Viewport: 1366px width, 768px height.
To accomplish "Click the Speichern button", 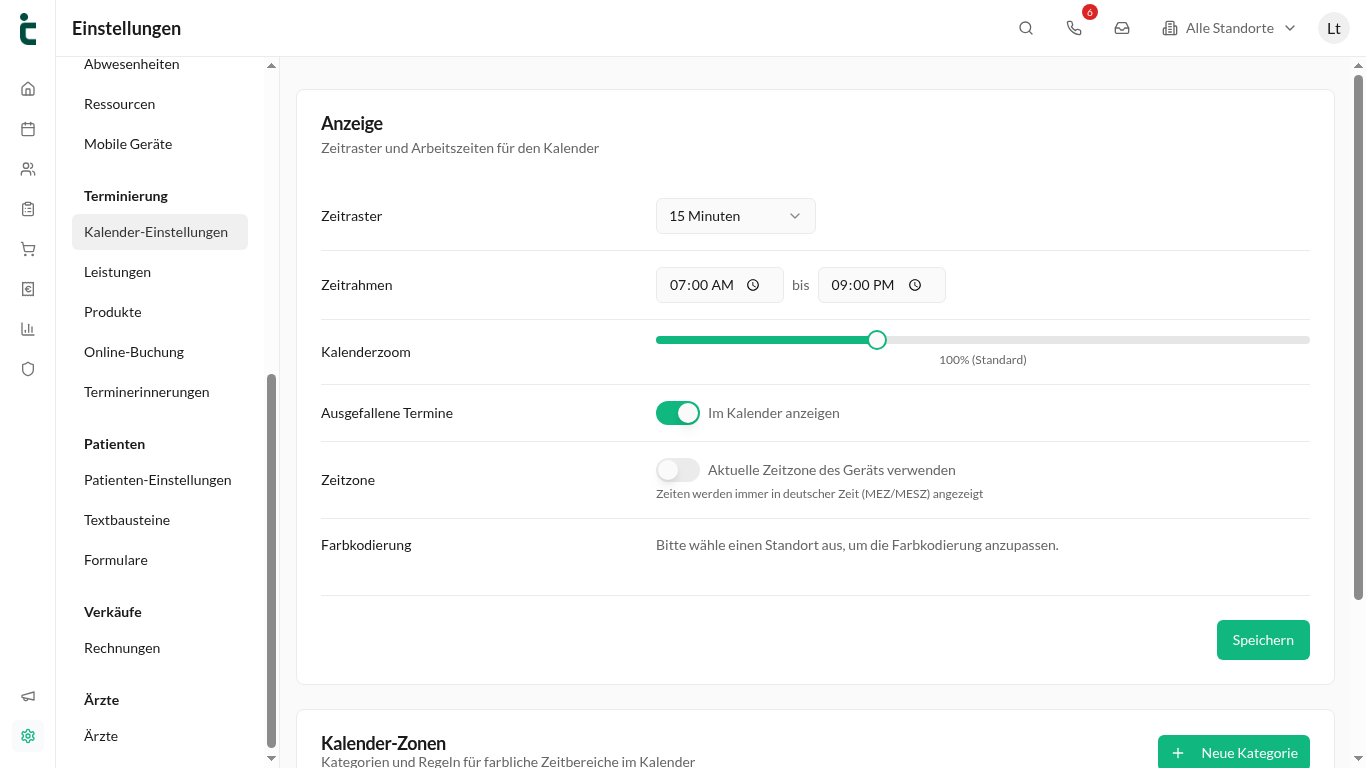I will [1263, 640].
